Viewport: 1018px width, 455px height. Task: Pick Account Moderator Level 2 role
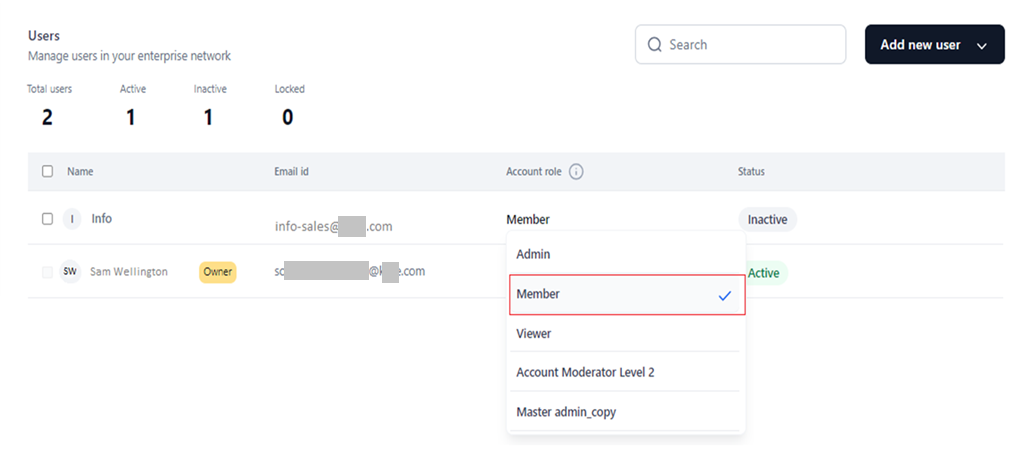[585, 373]
